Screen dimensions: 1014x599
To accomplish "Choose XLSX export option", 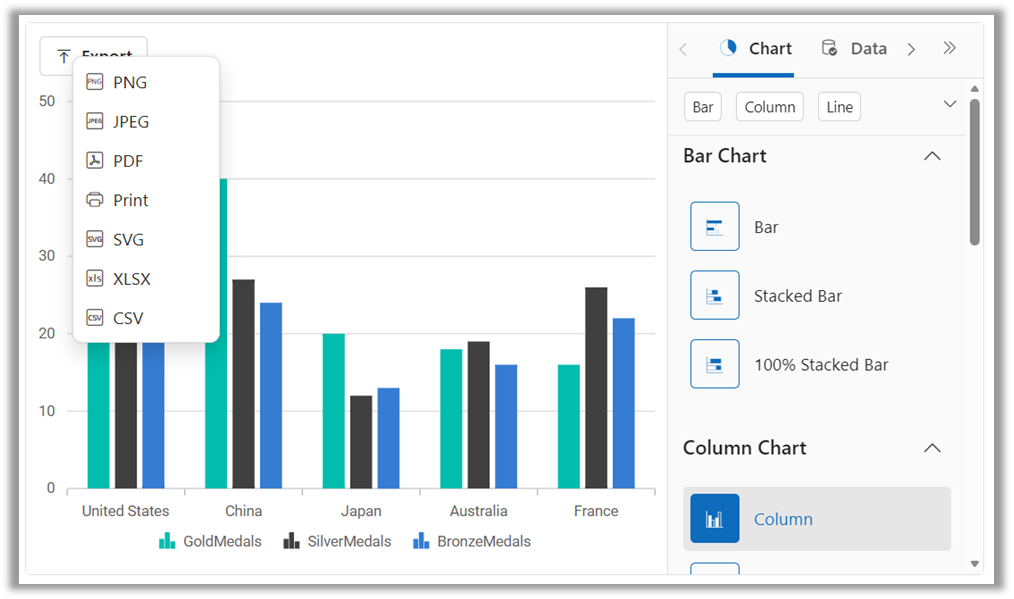I will 146,279.
